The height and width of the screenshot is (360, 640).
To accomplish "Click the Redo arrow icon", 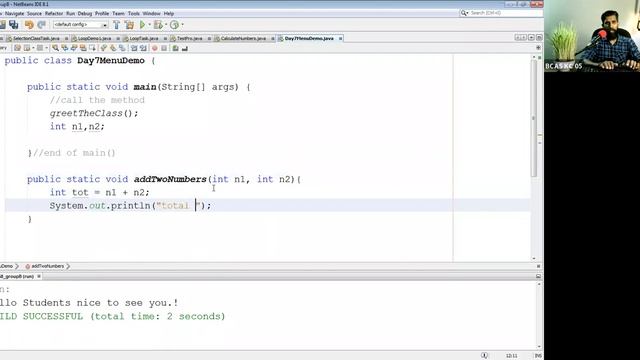I will 41,25.
